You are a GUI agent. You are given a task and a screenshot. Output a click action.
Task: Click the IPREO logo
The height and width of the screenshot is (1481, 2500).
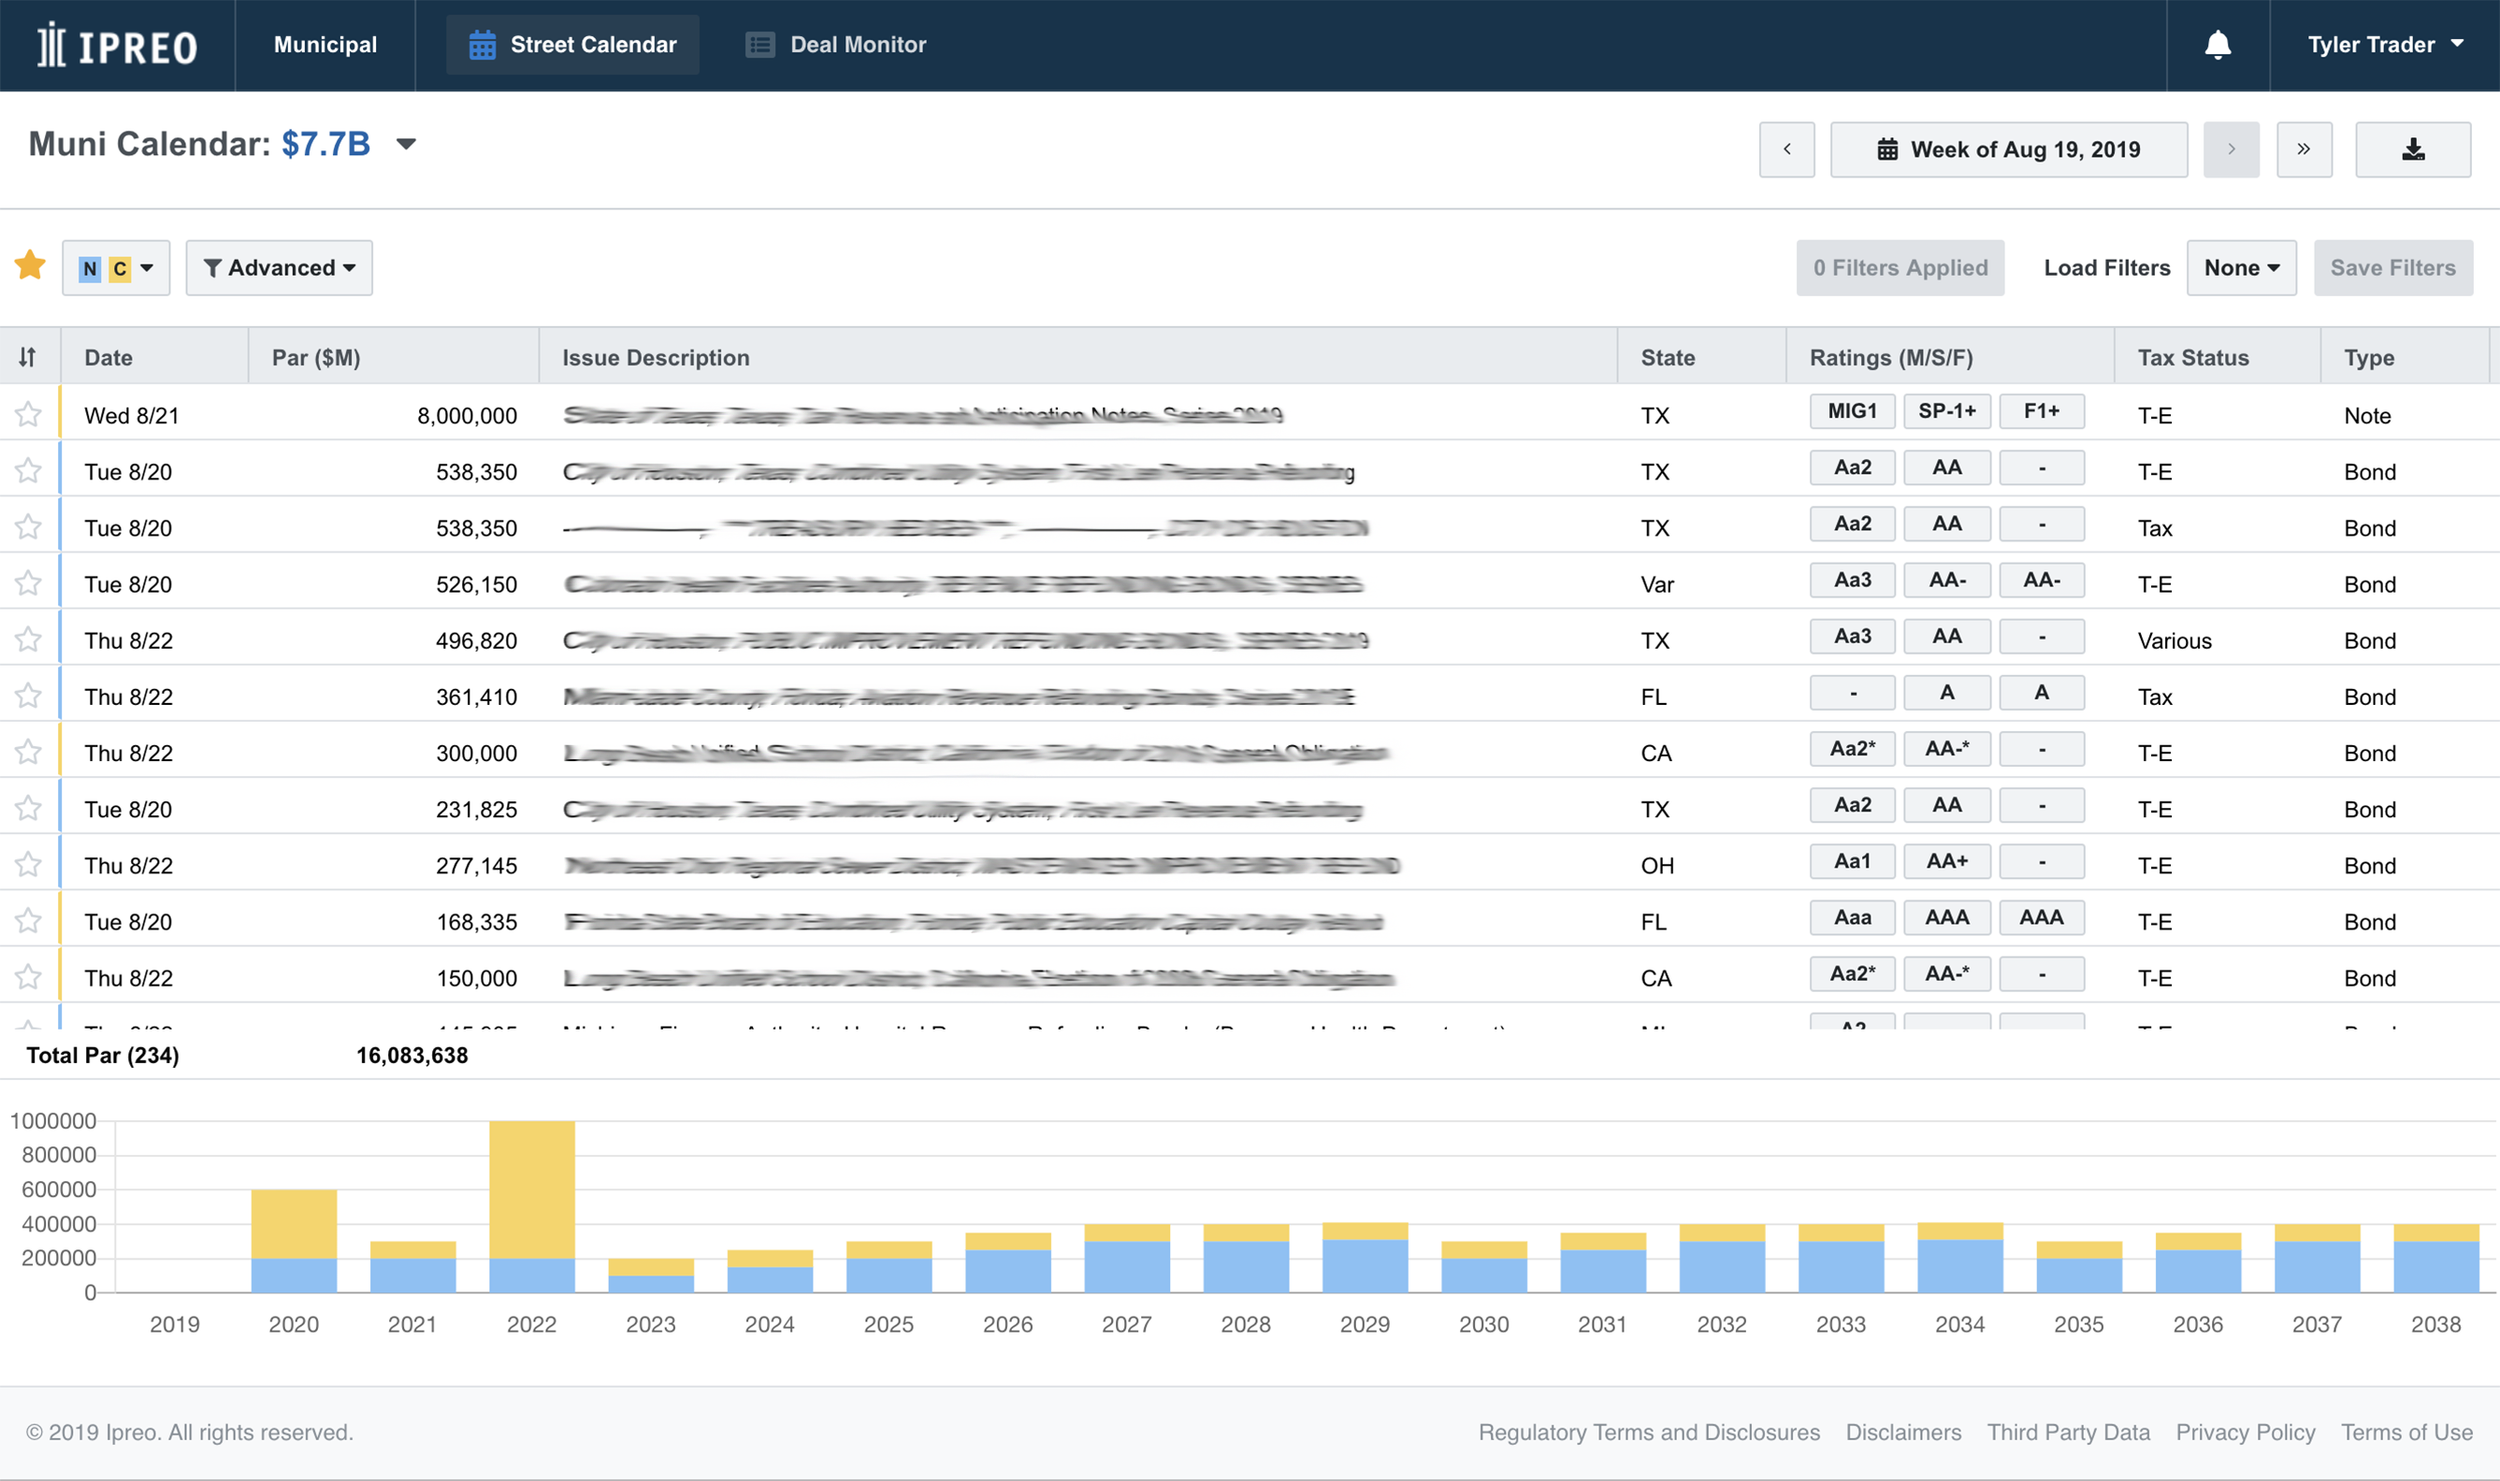point(117,46)
